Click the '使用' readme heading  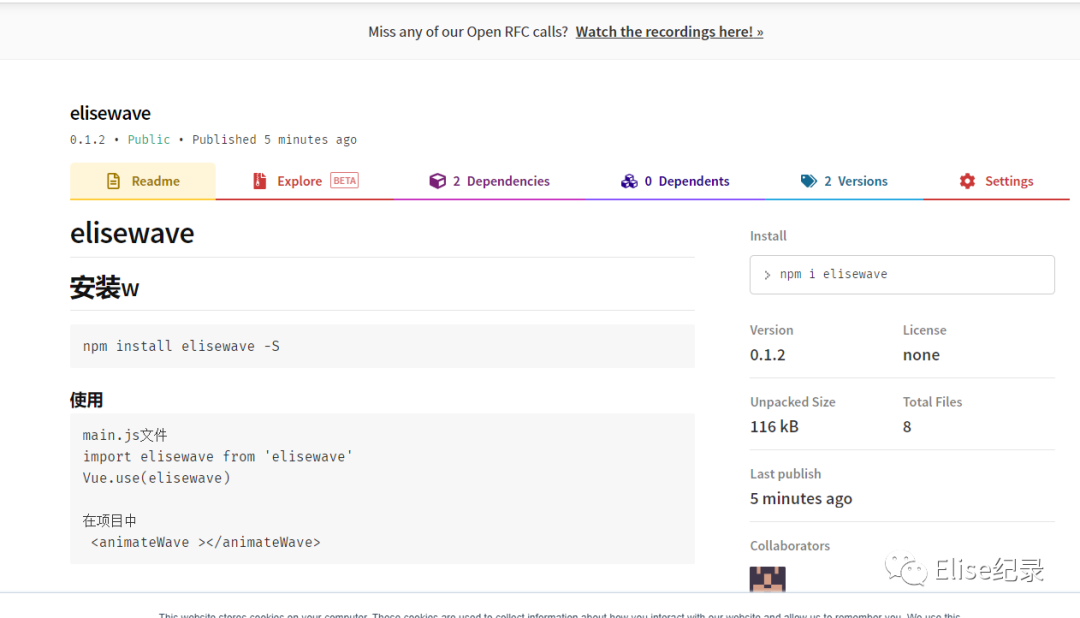point(86,400)
